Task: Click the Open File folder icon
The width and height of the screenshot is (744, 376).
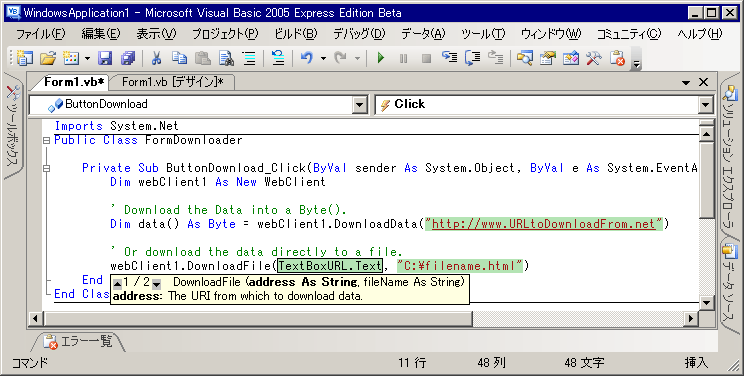Action: 48,58
